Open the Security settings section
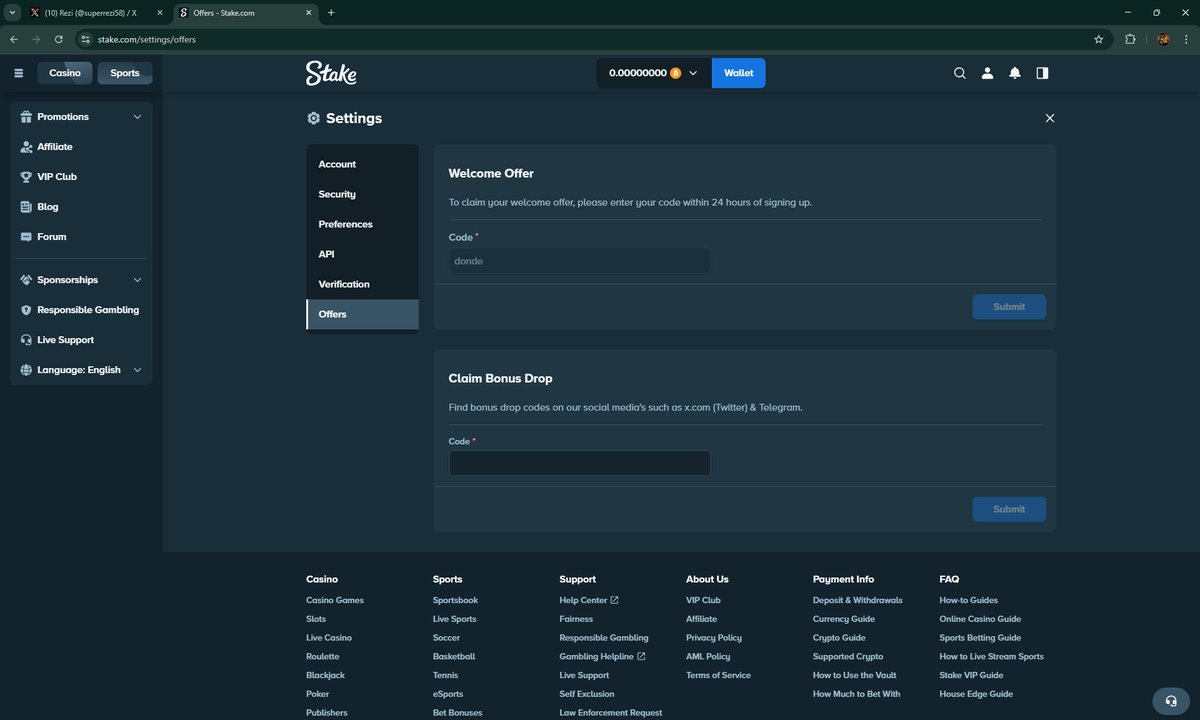 (x=362, y=194)
